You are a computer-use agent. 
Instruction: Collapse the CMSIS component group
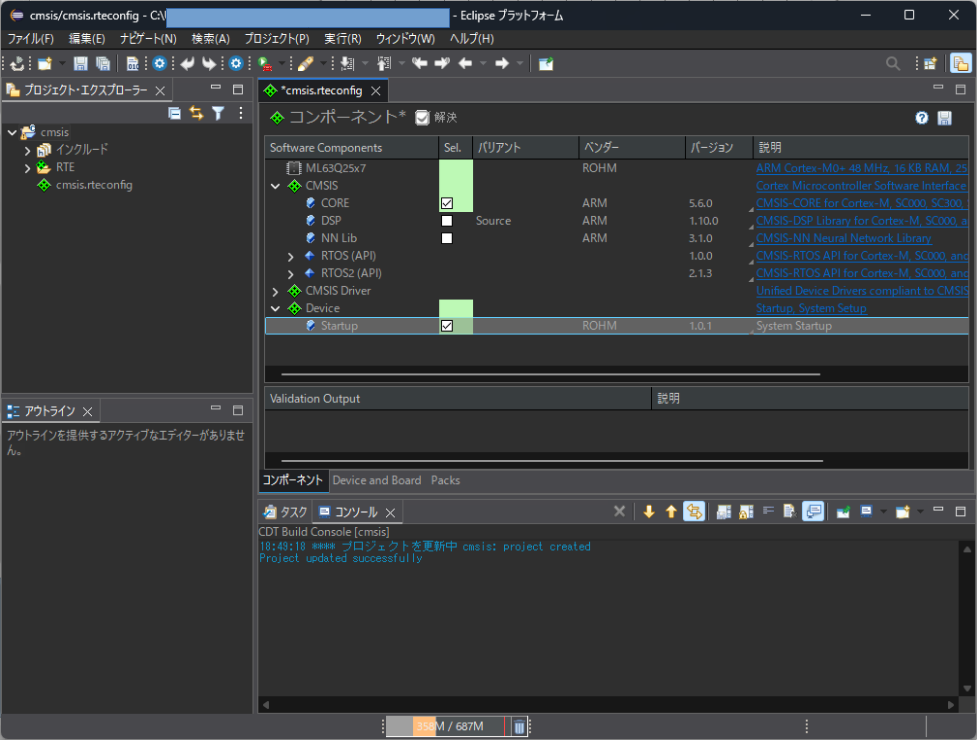click(275, 186)
